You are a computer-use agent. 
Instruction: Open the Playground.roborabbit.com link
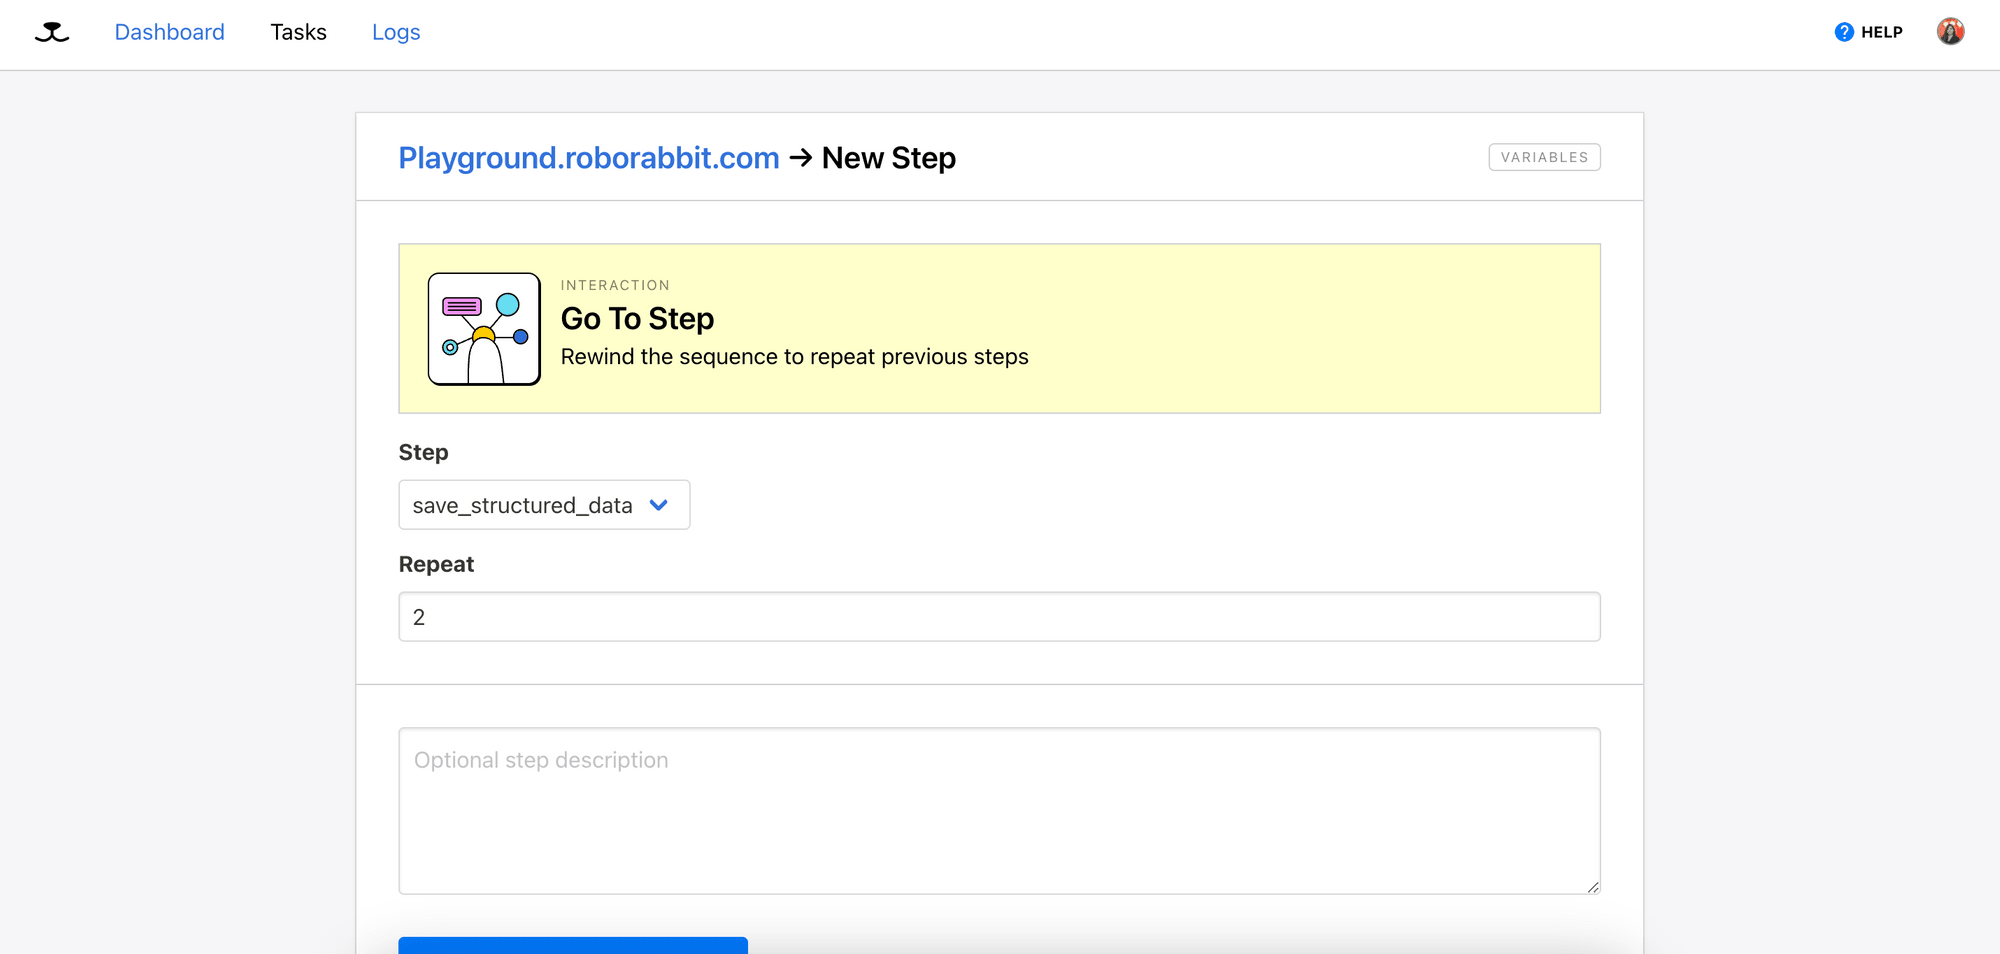pos(589,157)
